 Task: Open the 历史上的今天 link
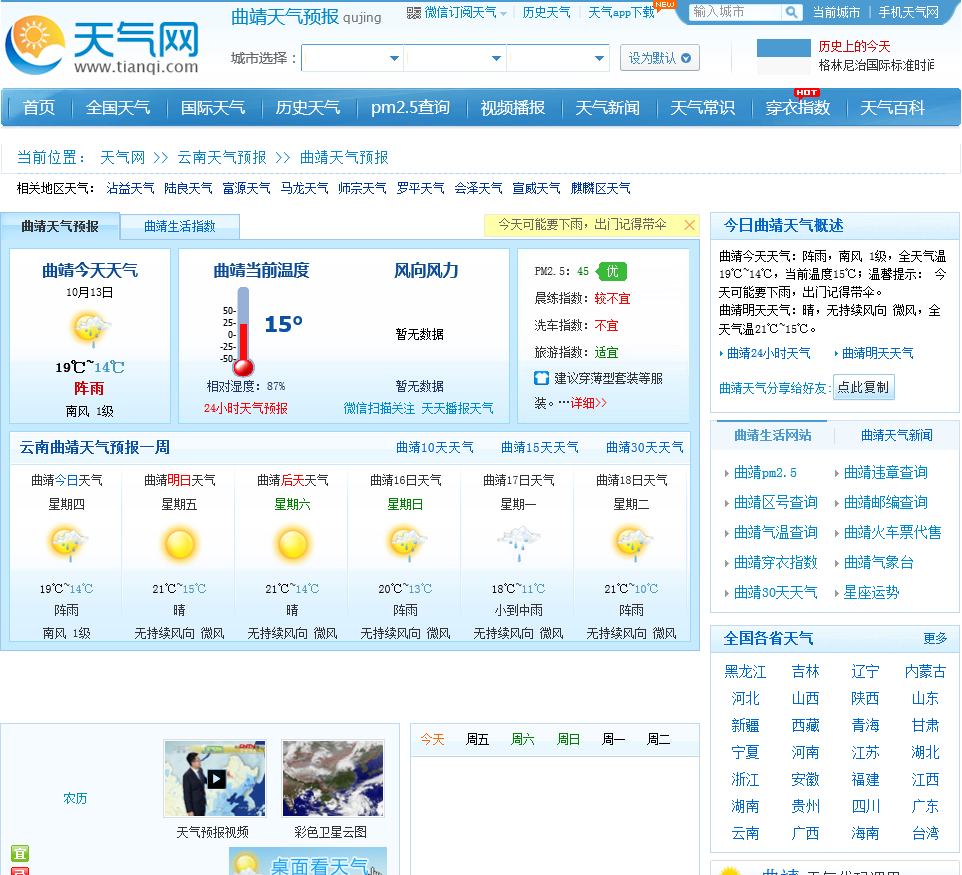click(854, 46)
